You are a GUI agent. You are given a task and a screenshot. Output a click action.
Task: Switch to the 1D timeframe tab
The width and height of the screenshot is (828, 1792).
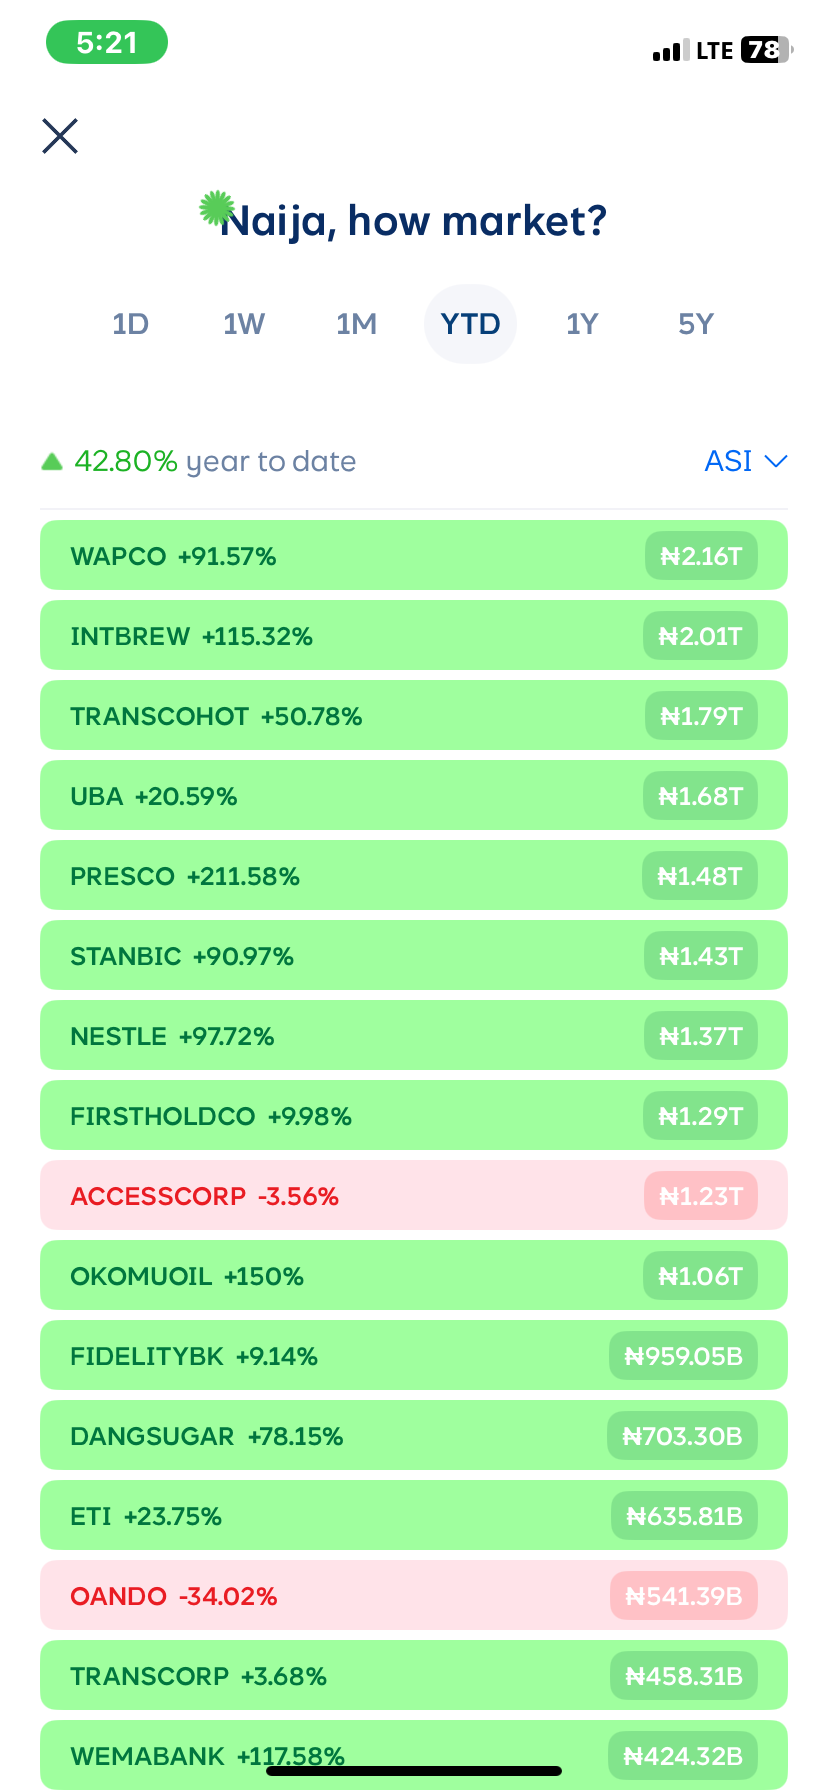[x=130, y=324]
